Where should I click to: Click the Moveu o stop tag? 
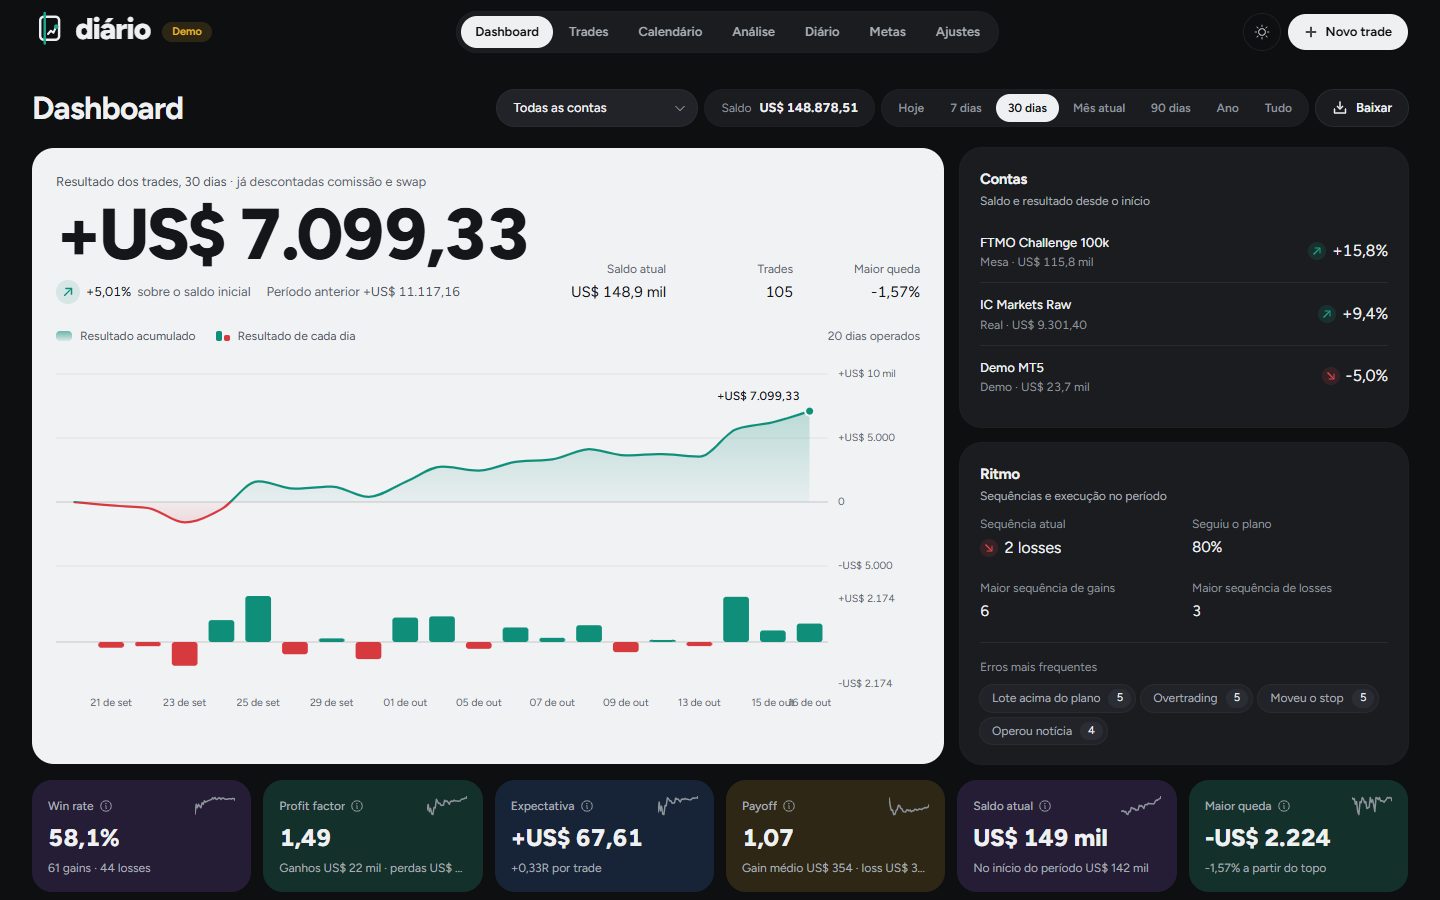1318,698
